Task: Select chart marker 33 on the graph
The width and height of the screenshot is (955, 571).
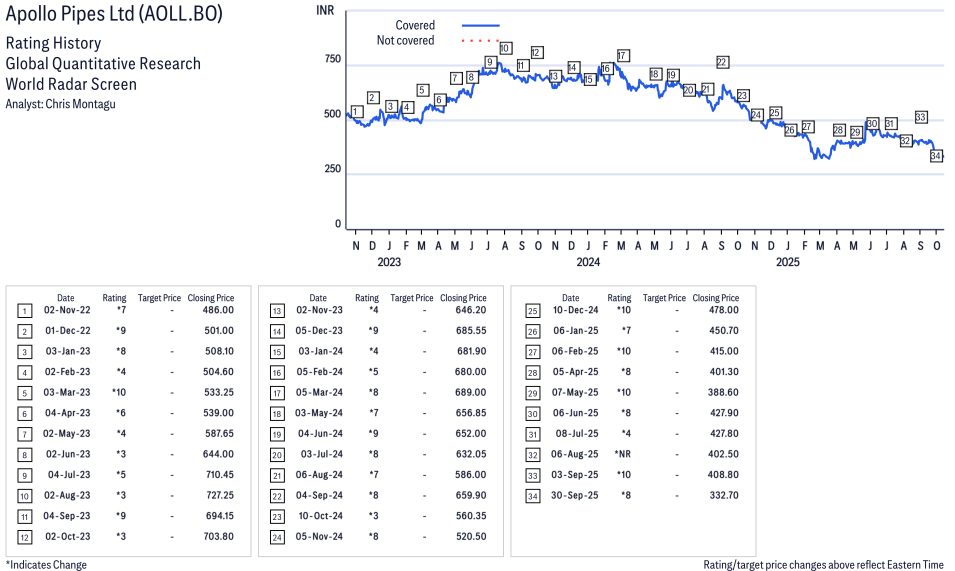Action: click(921, 117)
